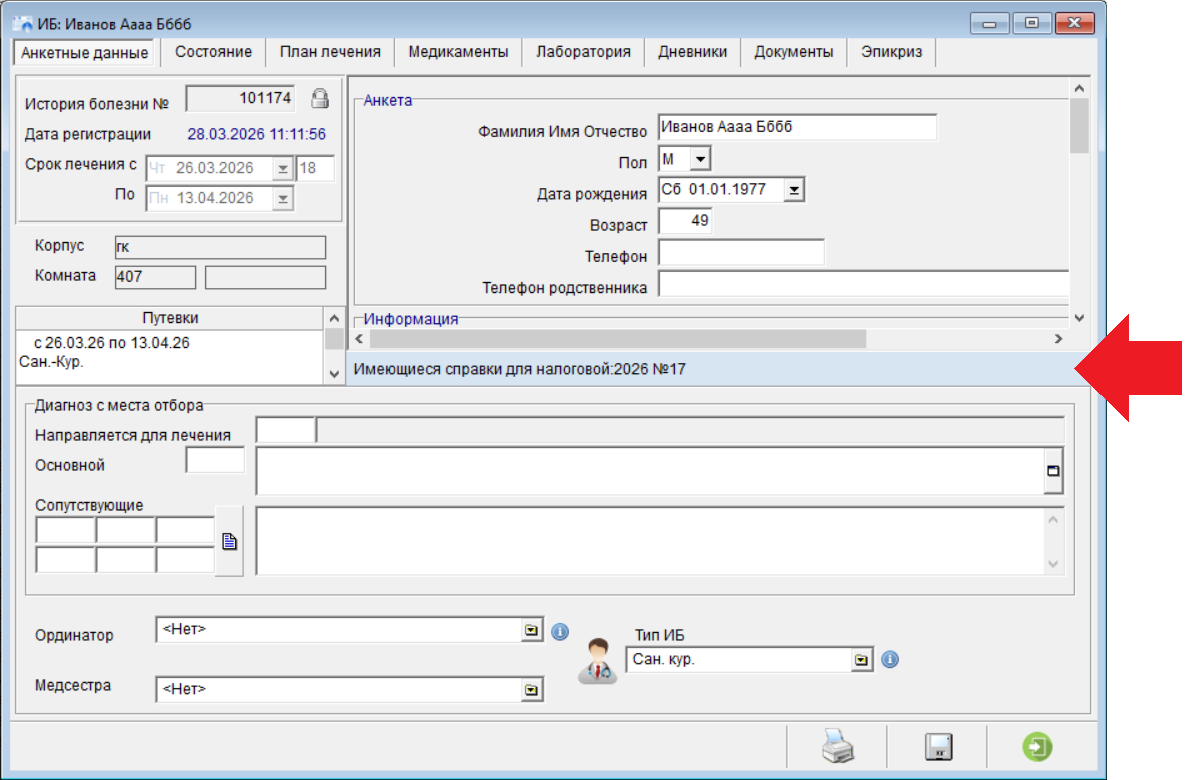
Task: Expand the Медсестра selection list
Action: click(x=531, y=689)
